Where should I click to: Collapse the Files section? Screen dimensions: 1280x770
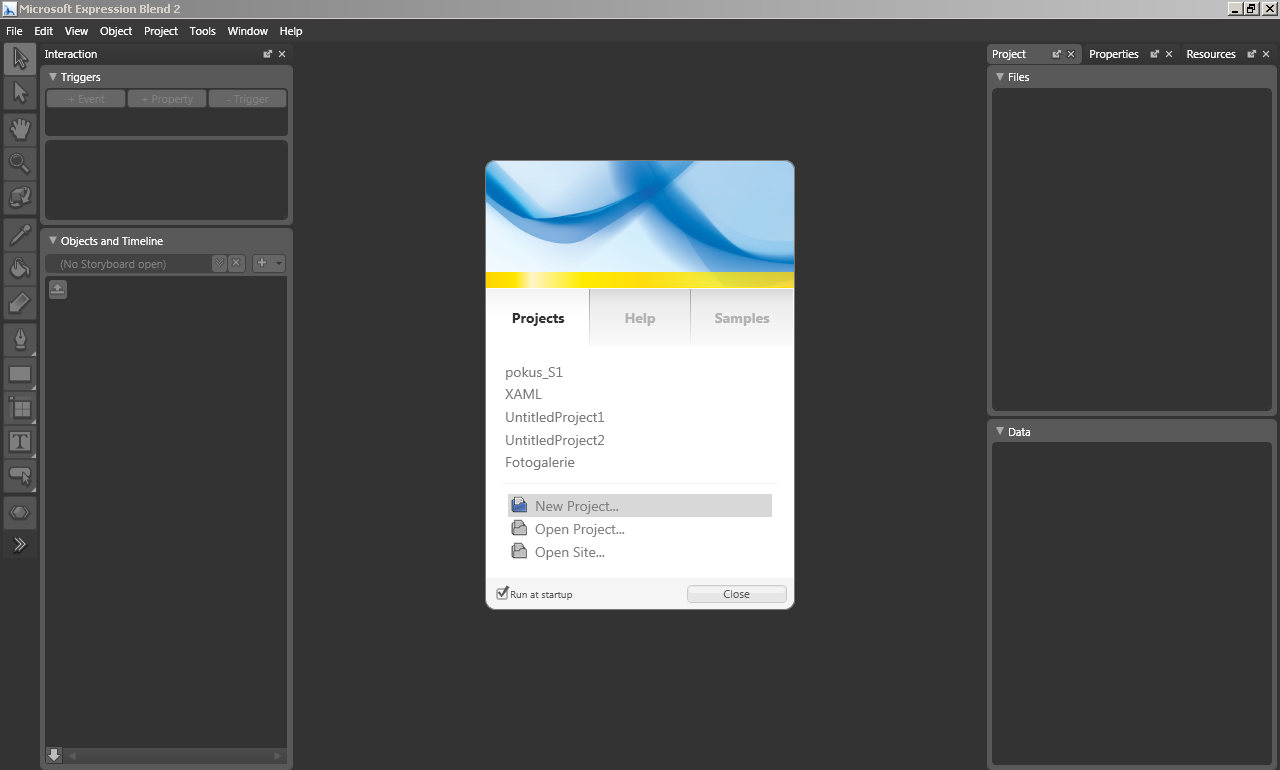1000,77
